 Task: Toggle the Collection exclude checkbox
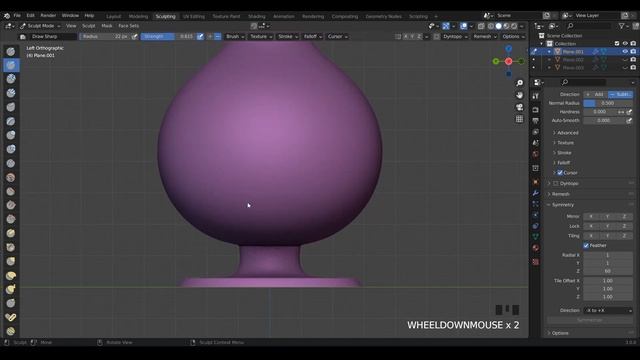pyautogui.click(x=617, y=44)
